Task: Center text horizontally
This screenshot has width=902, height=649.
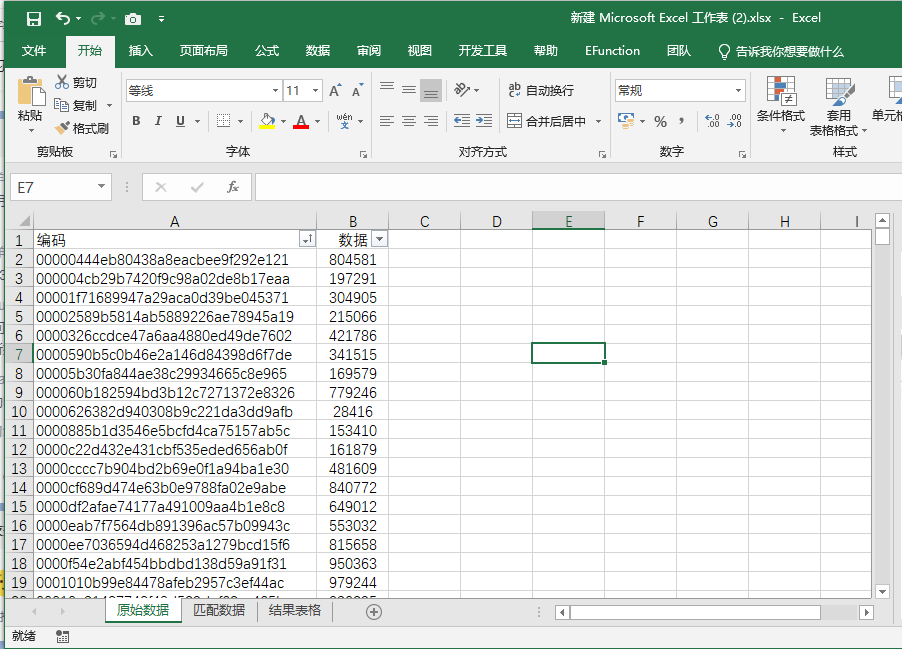Action: click(x=409, y=121)
